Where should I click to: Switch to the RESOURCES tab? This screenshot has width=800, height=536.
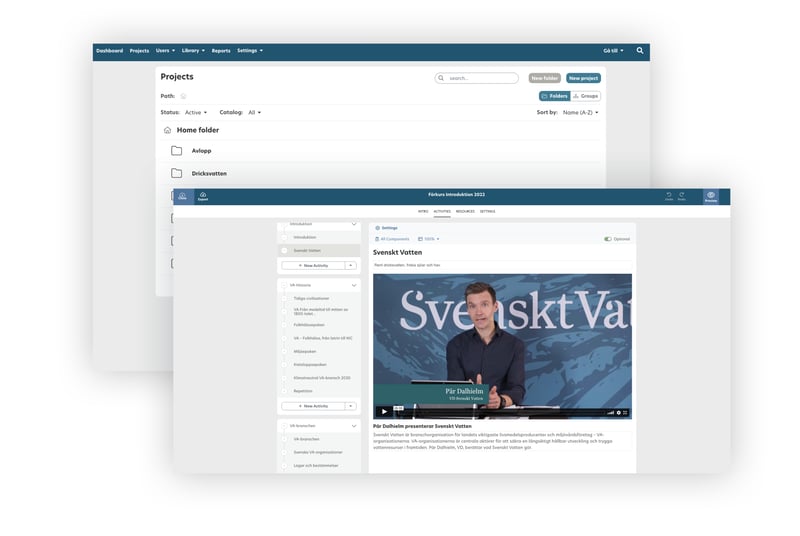click(465, 211)
